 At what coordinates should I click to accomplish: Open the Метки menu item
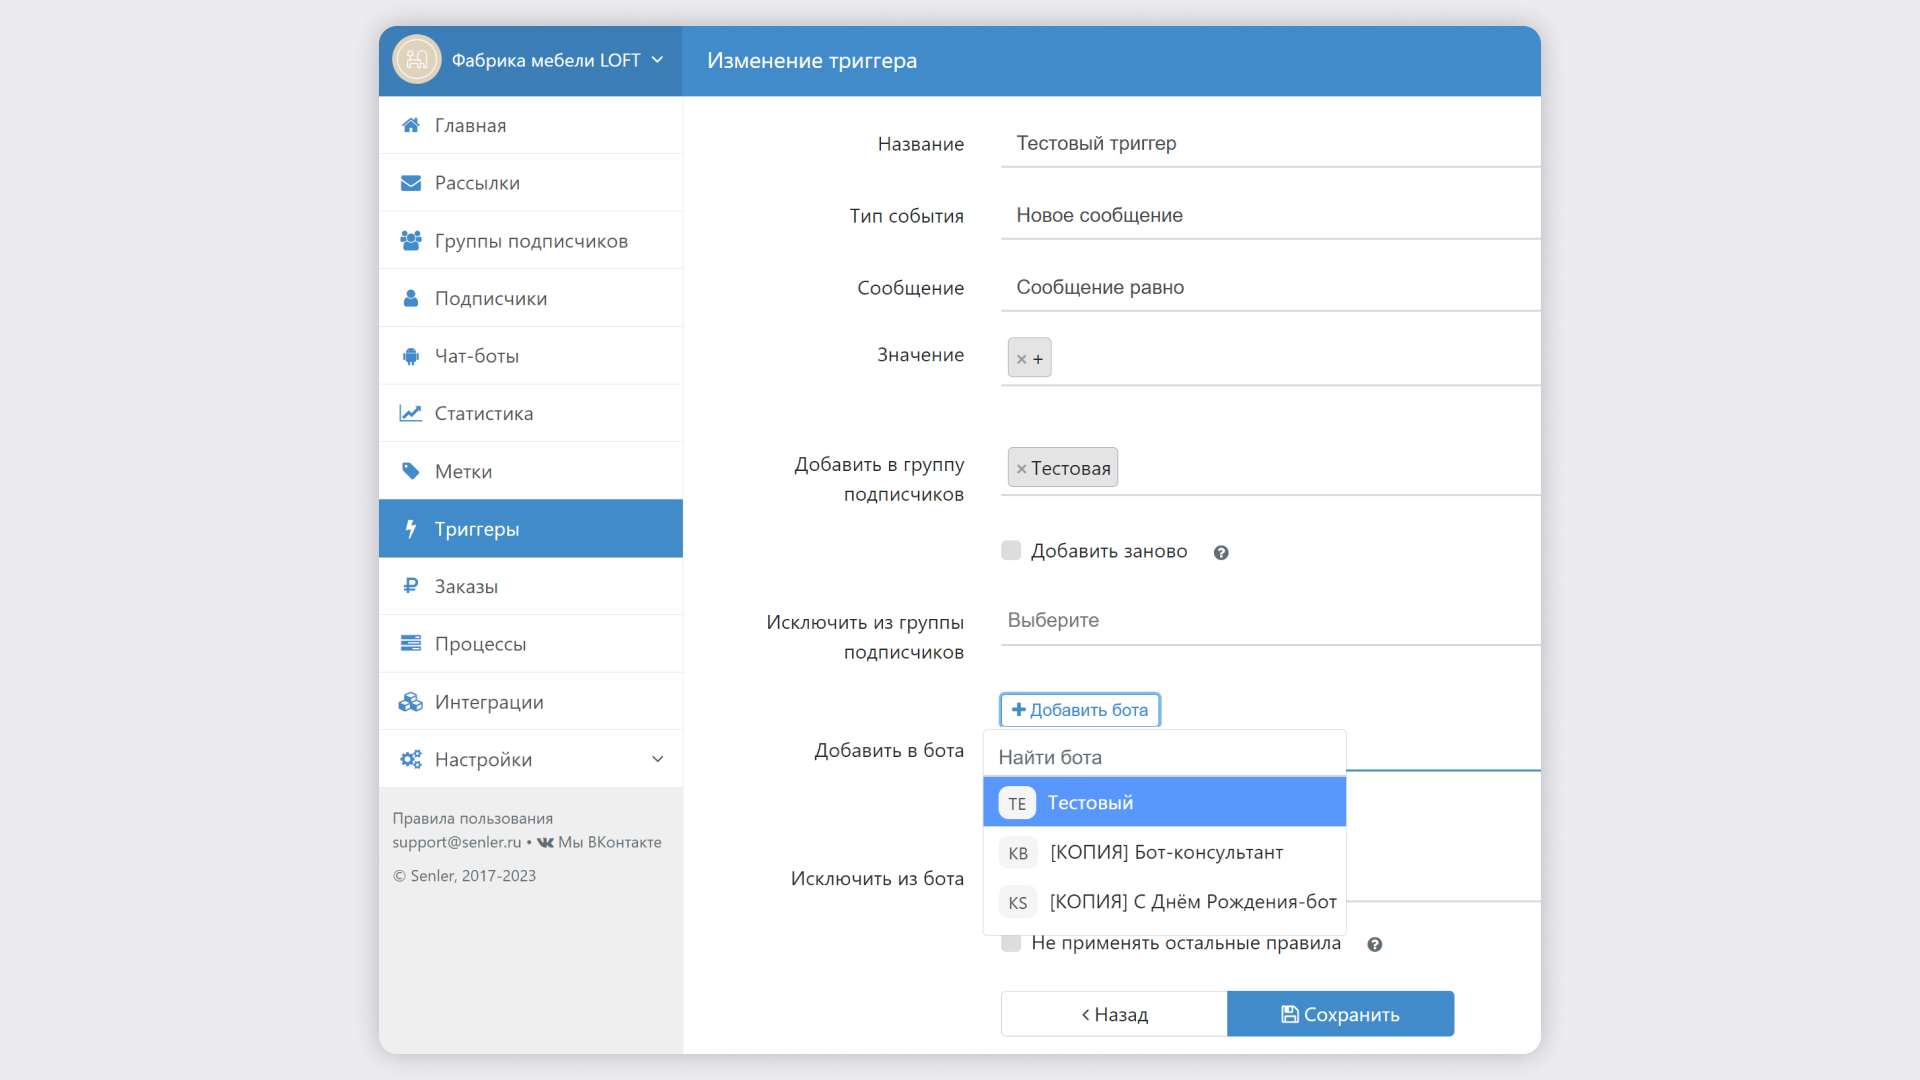(x=531, y=471)
